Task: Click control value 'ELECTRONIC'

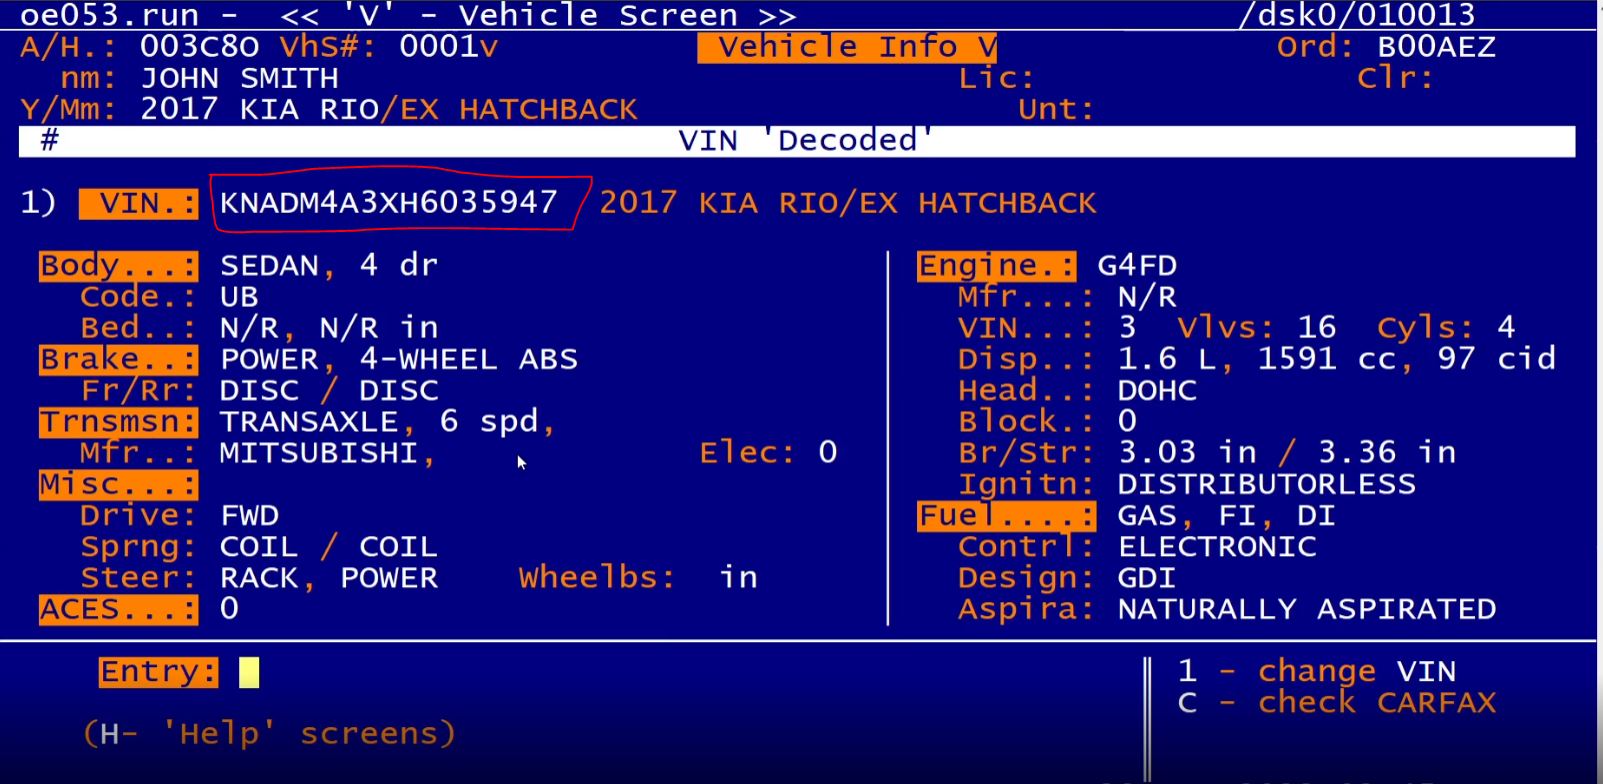Action: click(x=1217, y=547)
